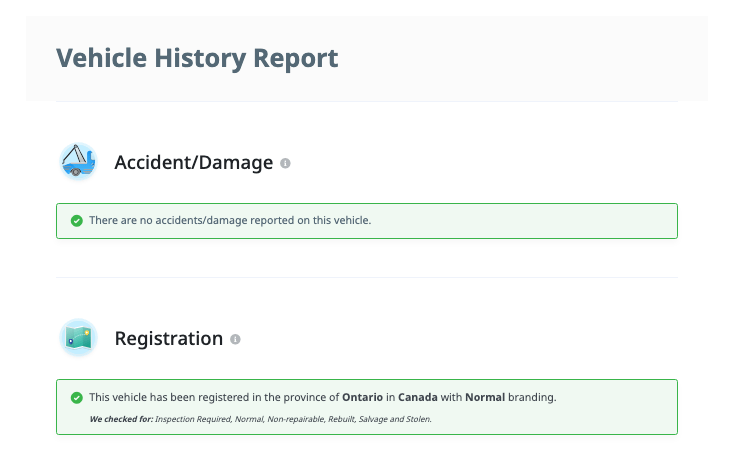Click the bold word Canada
The image size is (731, 470).
point(420,397)
